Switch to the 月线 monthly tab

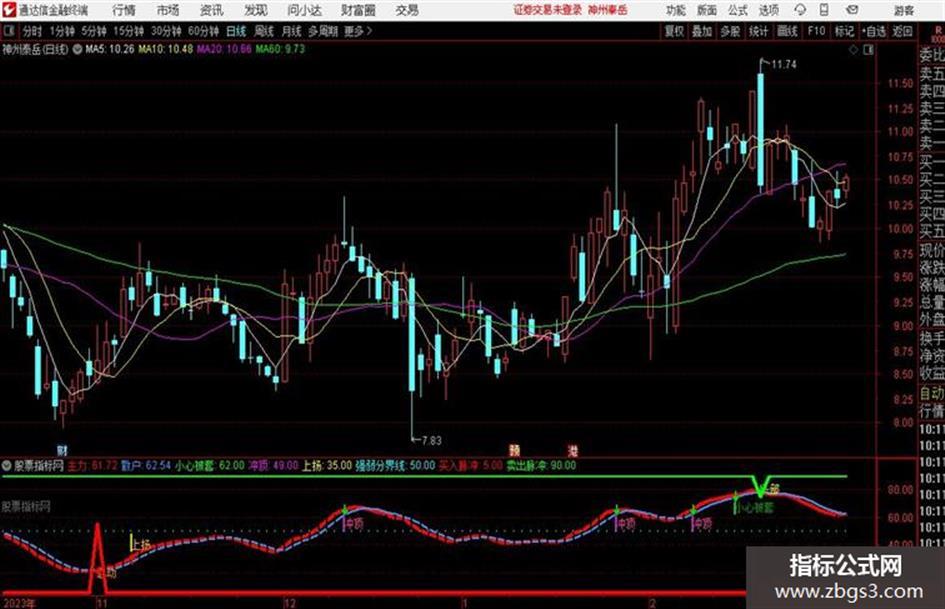click(292, 31)
